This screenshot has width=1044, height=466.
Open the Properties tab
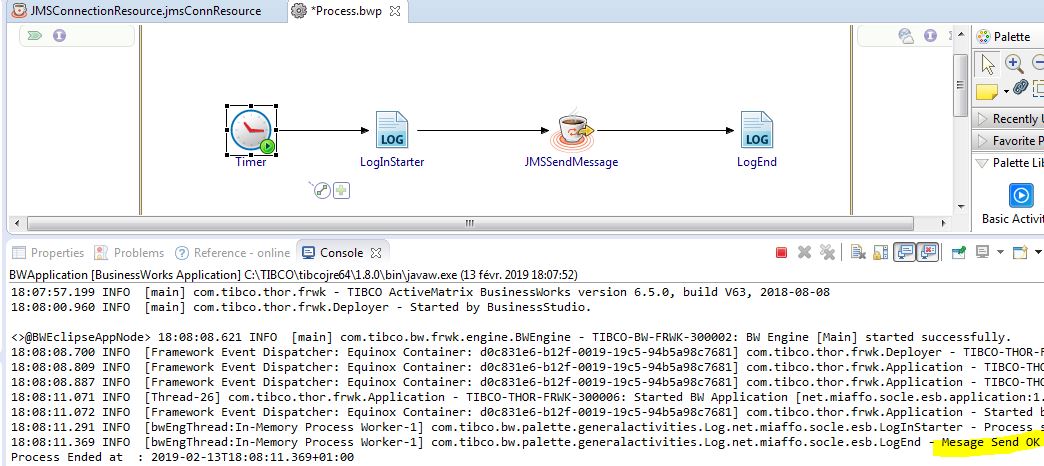[x=48, y=252]
